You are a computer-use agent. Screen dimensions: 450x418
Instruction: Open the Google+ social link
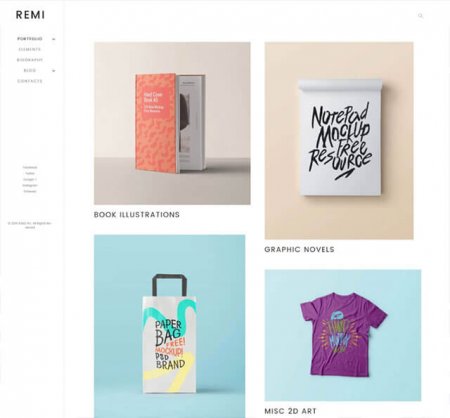(x=30, y=179)
